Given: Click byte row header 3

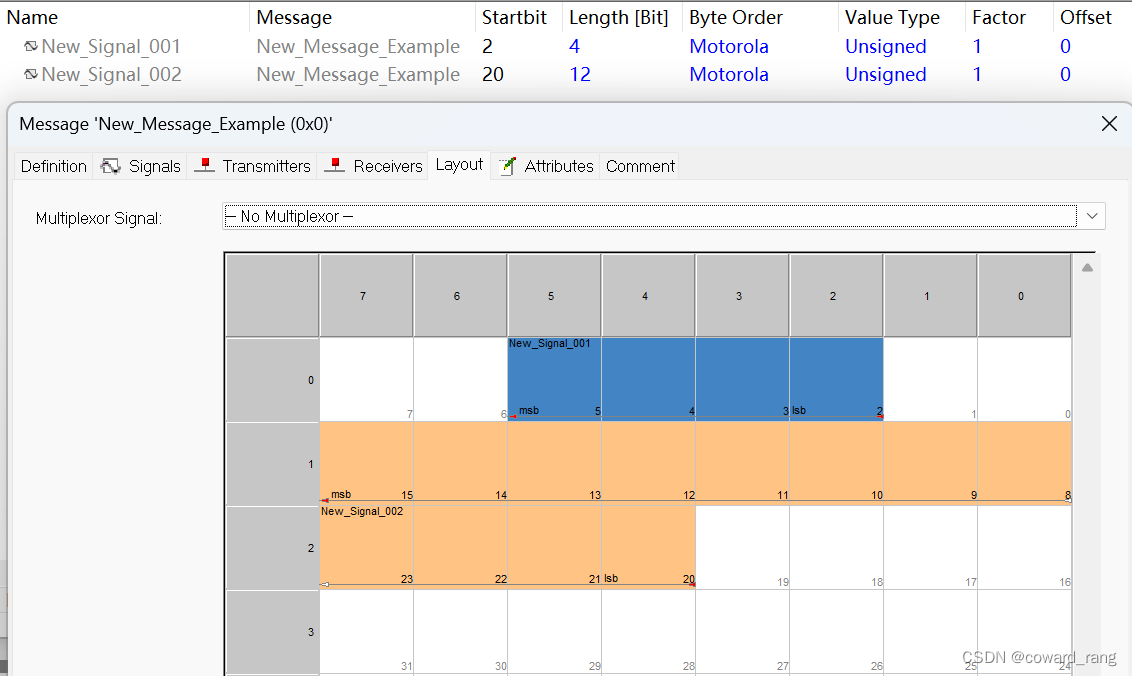Looking at the screenshot, I should click(273, 632).
